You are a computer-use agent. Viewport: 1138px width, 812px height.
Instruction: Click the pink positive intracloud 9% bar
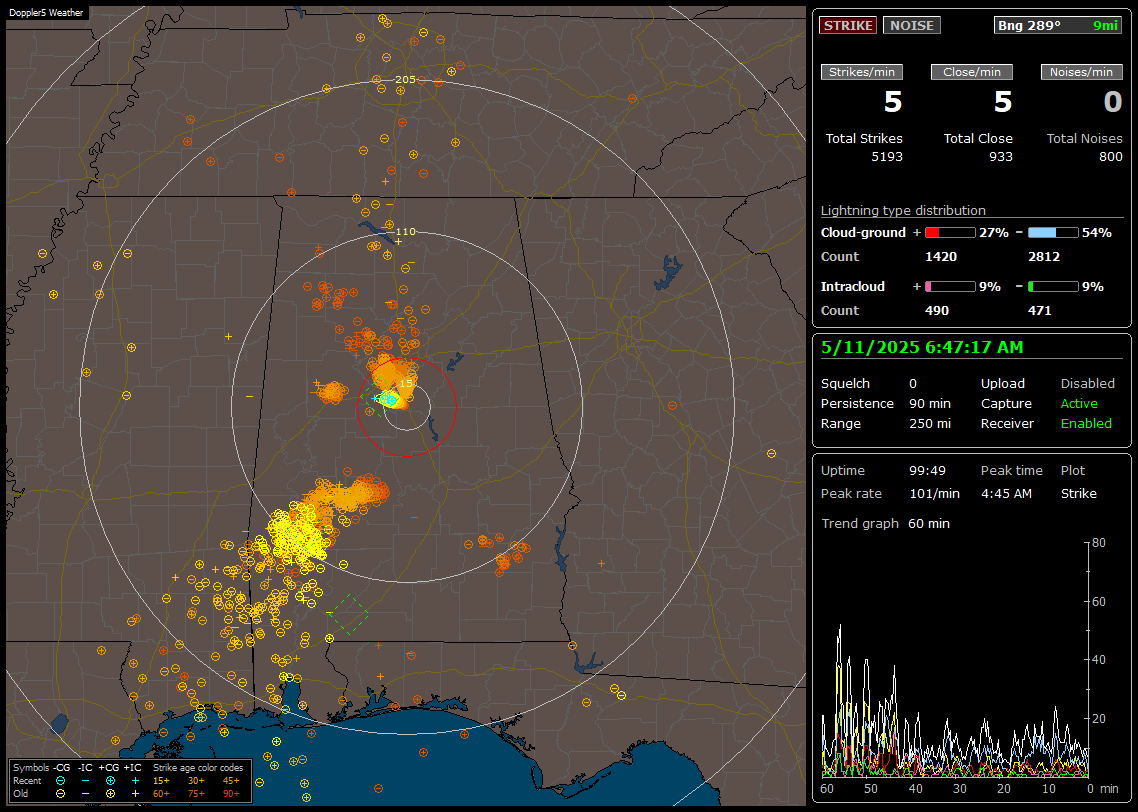point(950,287)
